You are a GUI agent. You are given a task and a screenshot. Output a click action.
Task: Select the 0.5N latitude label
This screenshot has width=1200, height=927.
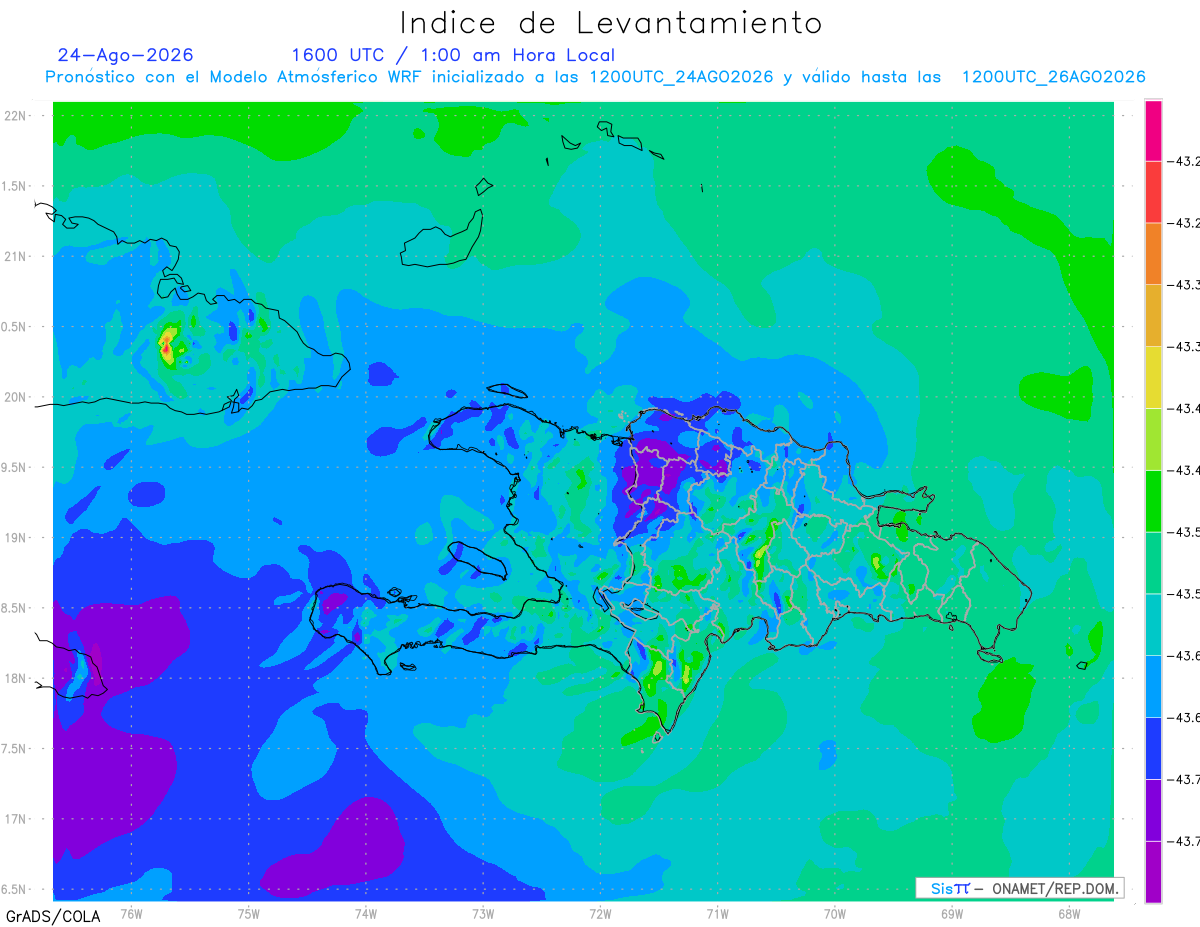click(x=15, y=327)
